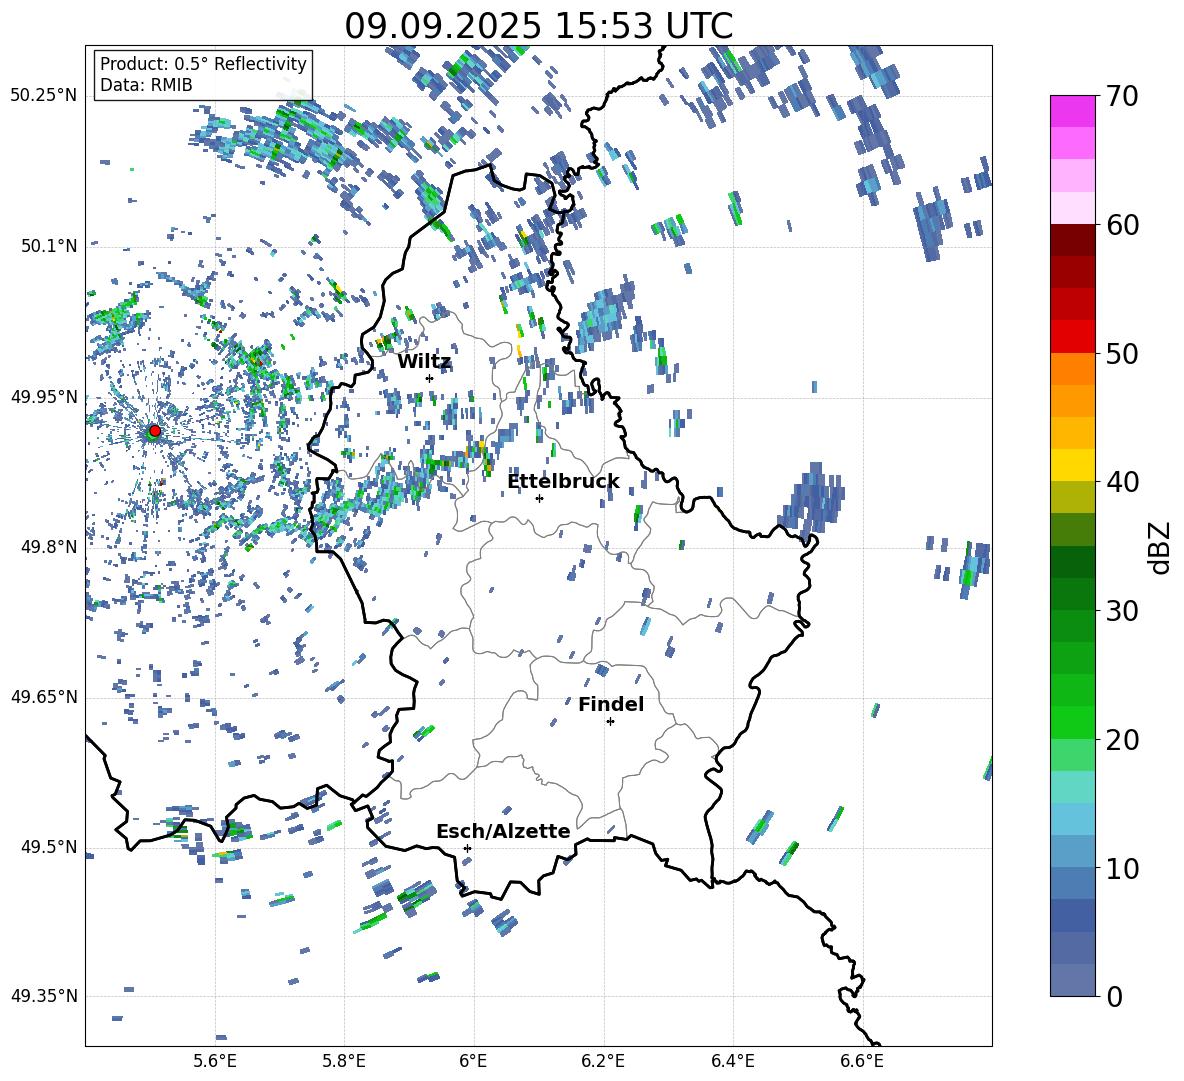Click the dark maroon swatch below 60
Viewport: 1184px width, 1081px height.
click(1072, 240)
